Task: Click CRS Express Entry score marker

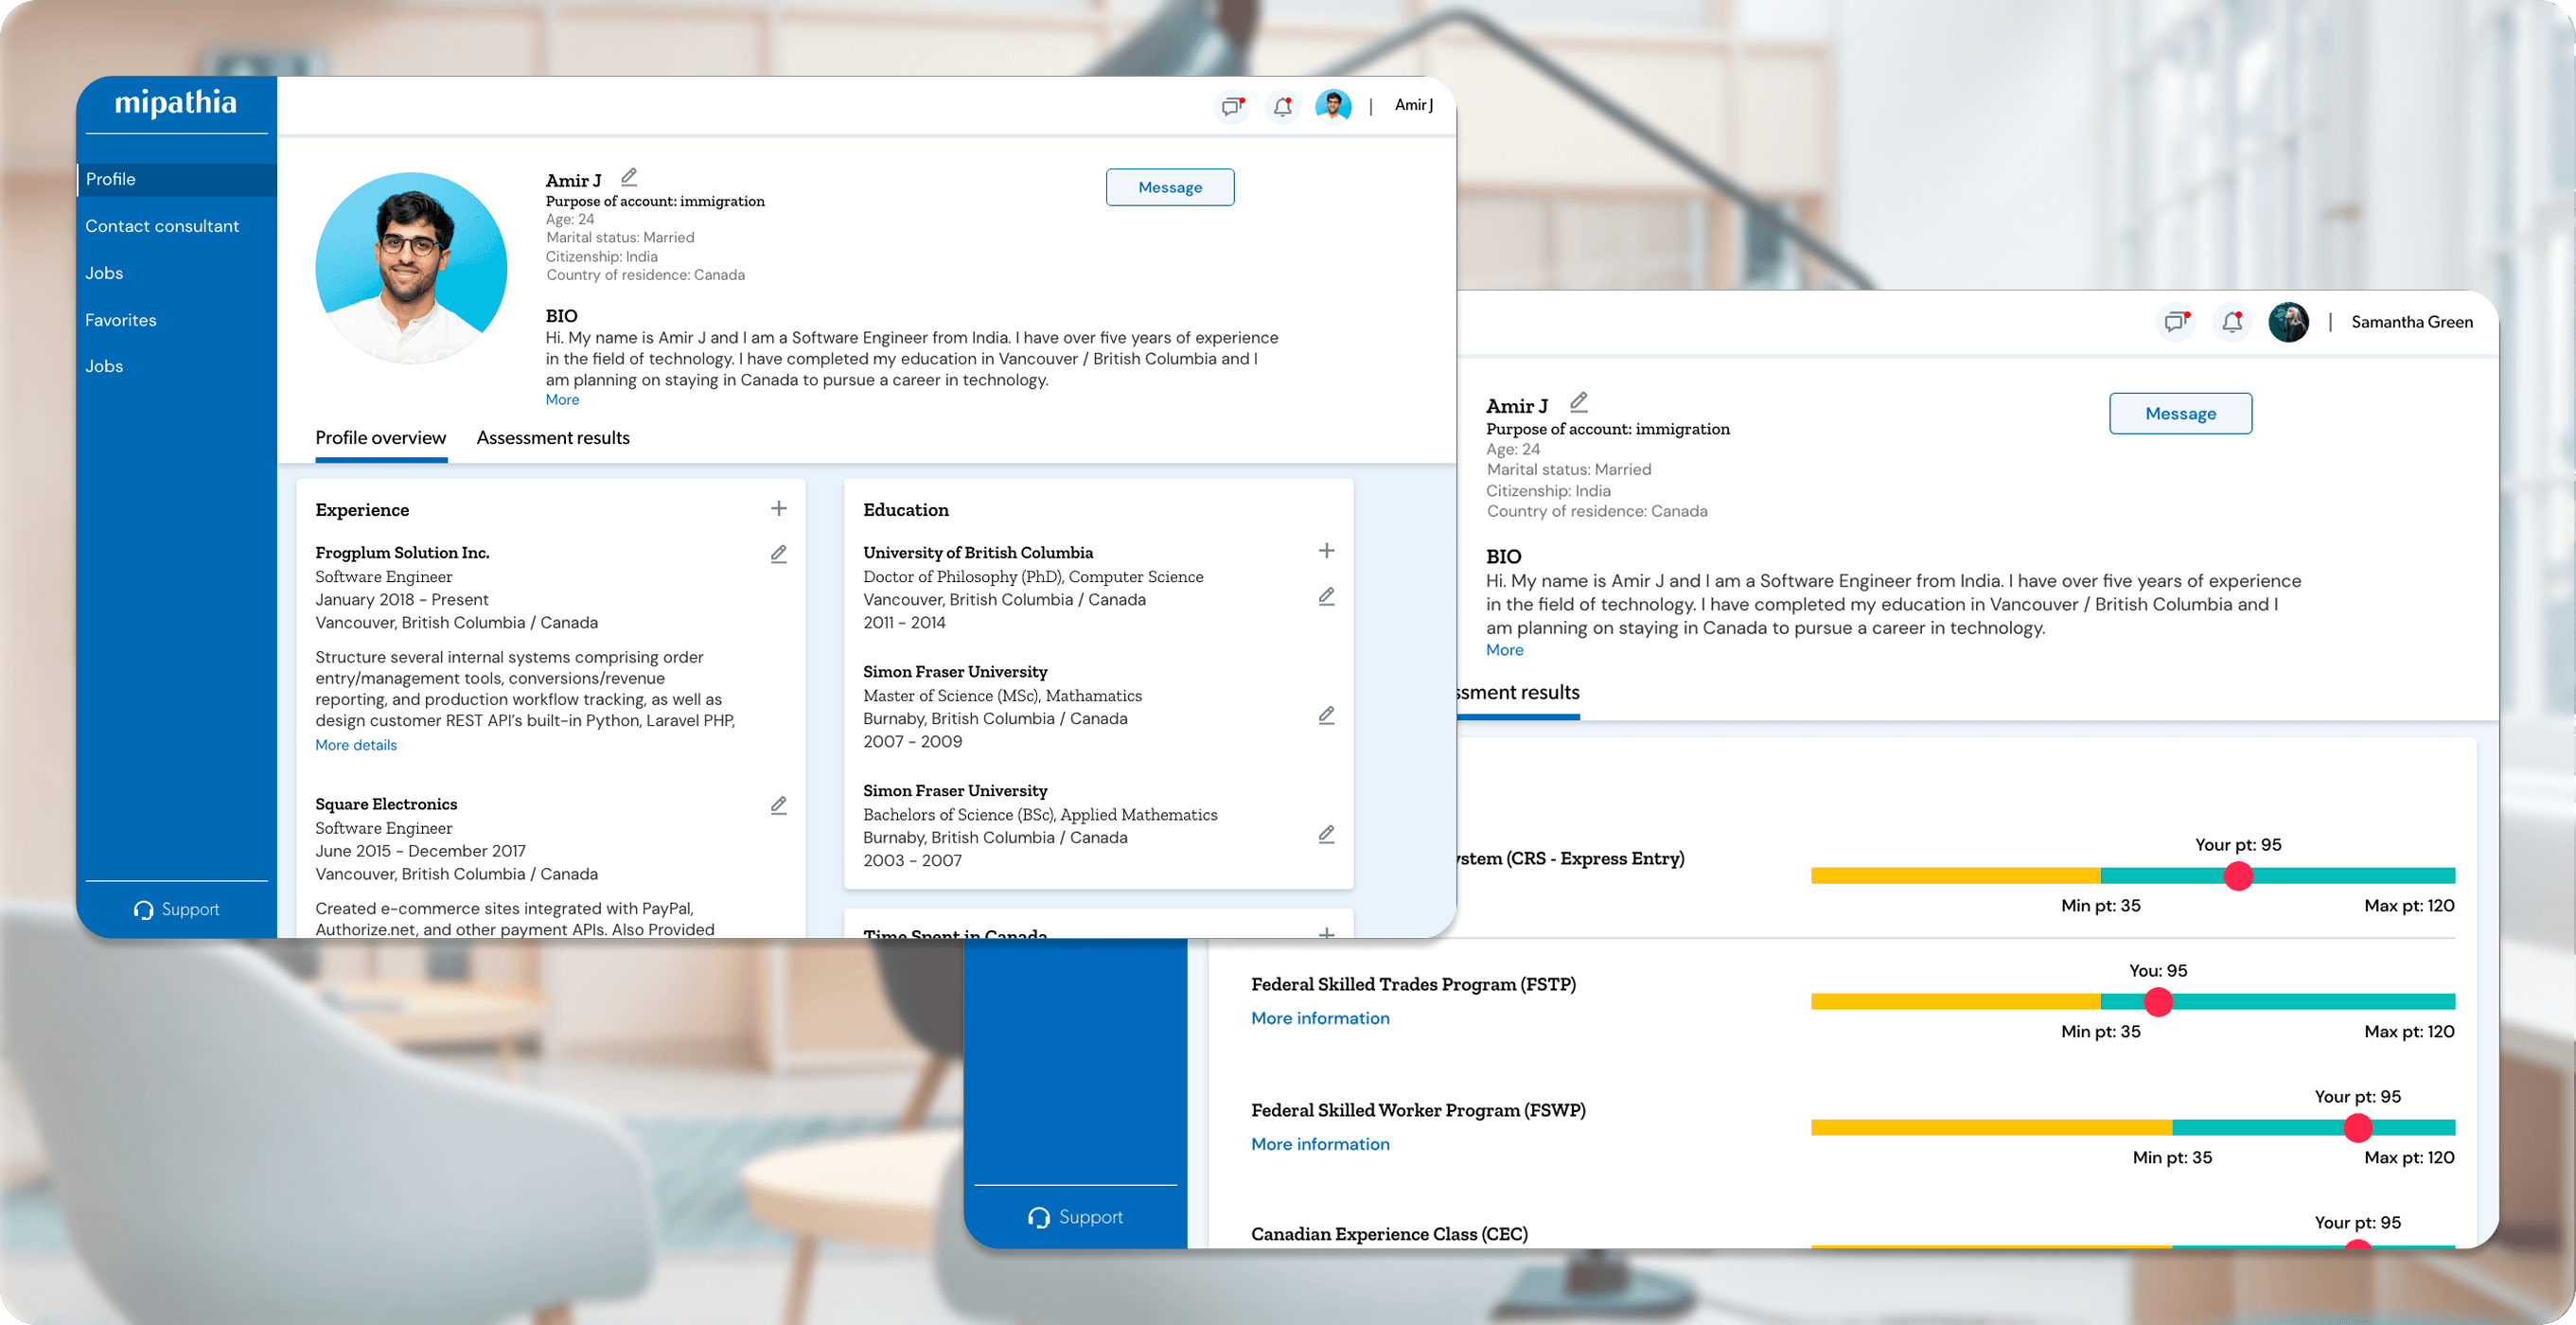Action: 2238,876
